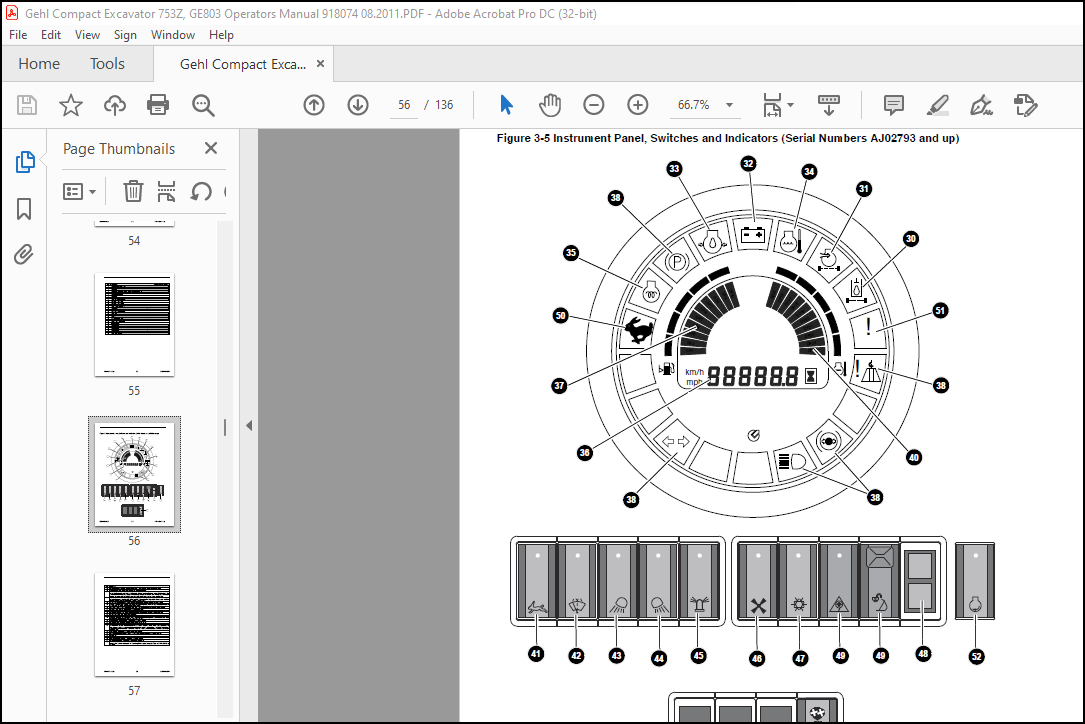Click the thumbnails panel scrollbar handle
The width and height of the screenshot is (1085, 724).
(225, 428)
